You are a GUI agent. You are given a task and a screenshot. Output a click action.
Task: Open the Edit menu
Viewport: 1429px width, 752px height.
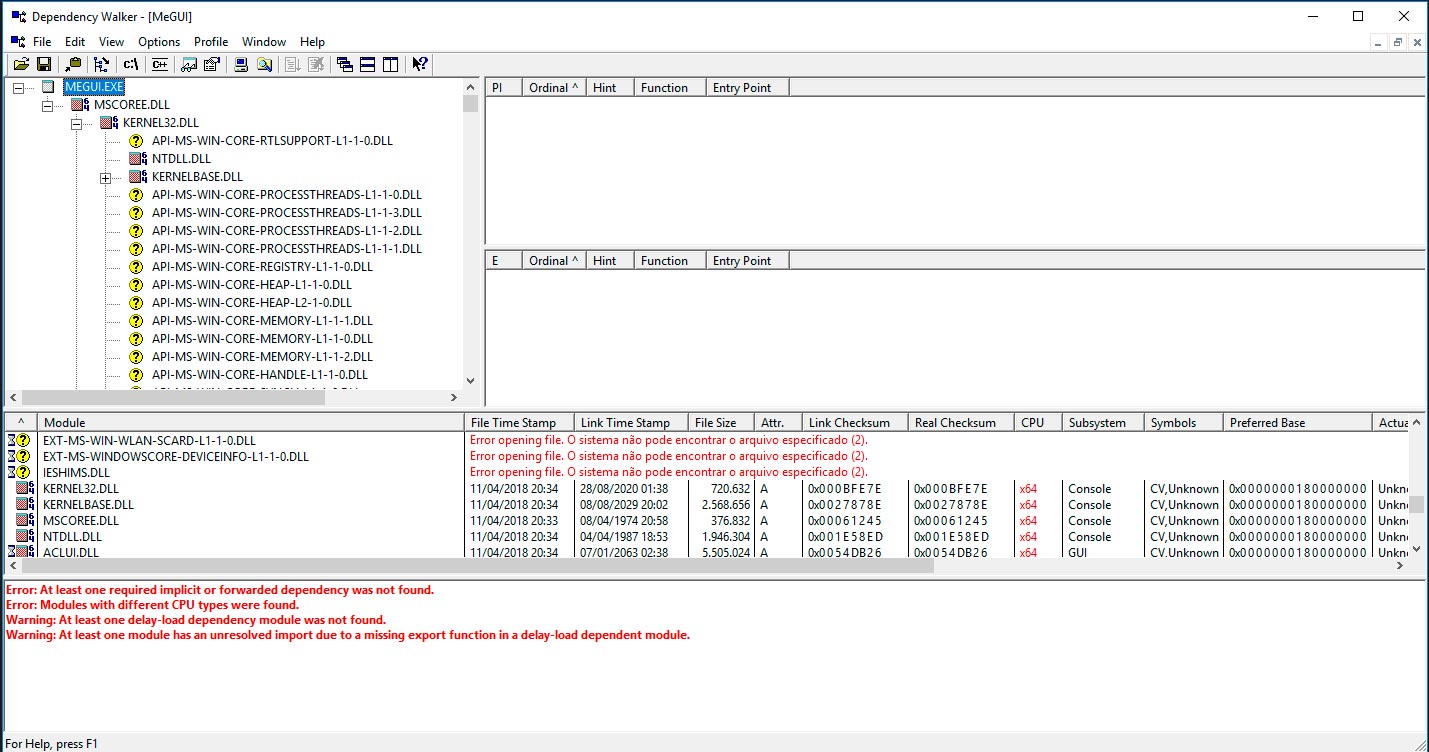click(75, 41)
